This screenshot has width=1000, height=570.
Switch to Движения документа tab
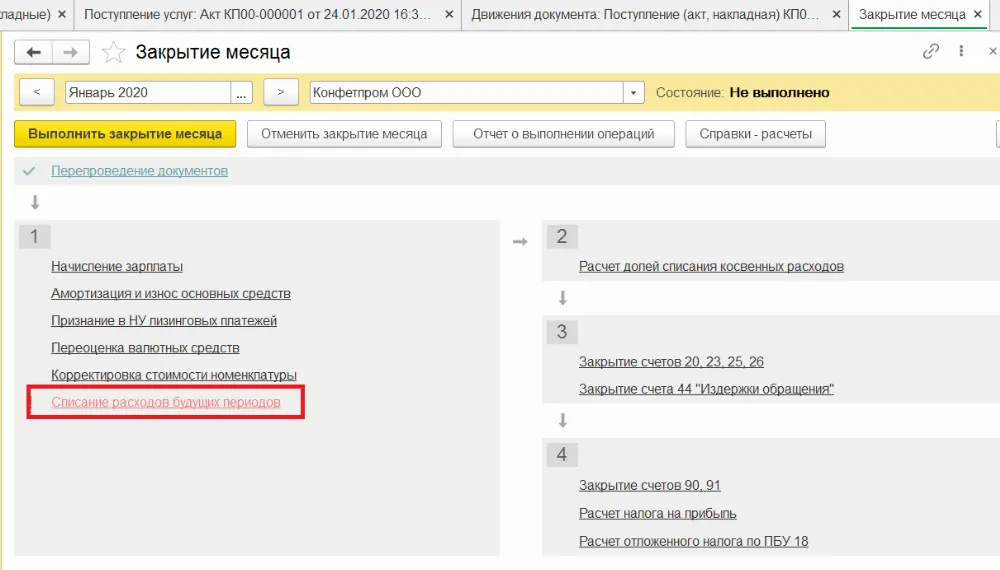[646, 15]
